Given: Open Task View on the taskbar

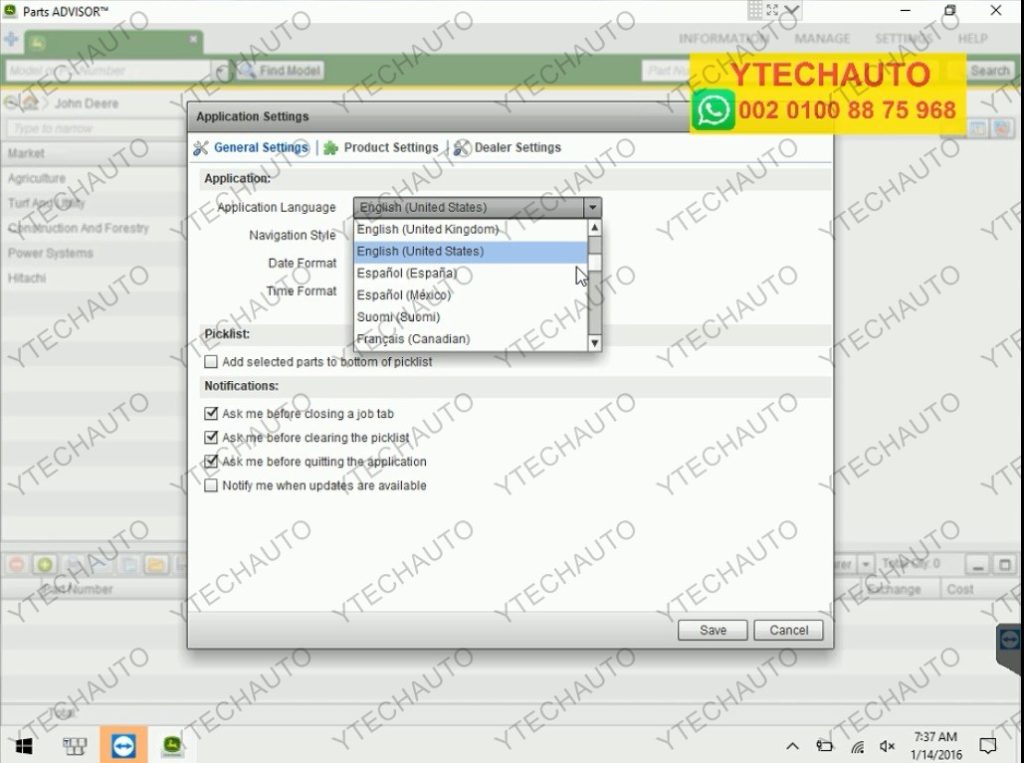Looking at the screenshot, I should (74, 745).
